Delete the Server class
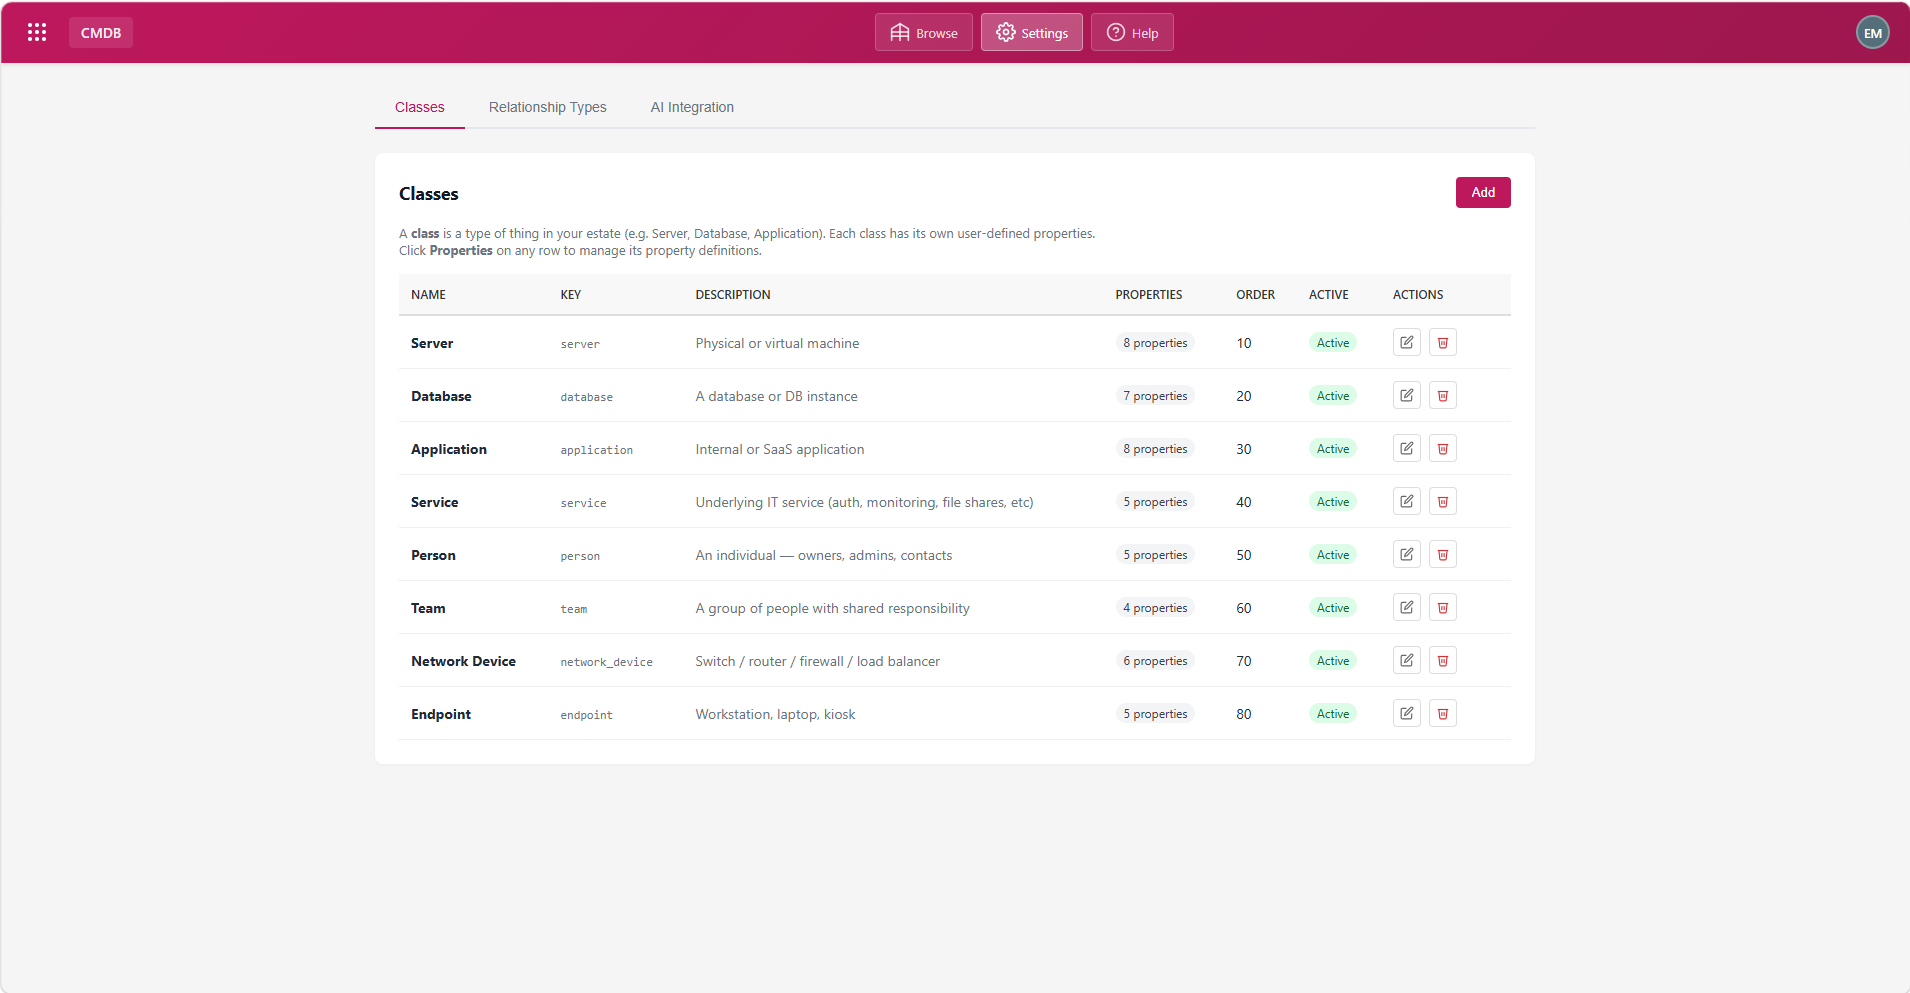 click(x=1443, y=342)
